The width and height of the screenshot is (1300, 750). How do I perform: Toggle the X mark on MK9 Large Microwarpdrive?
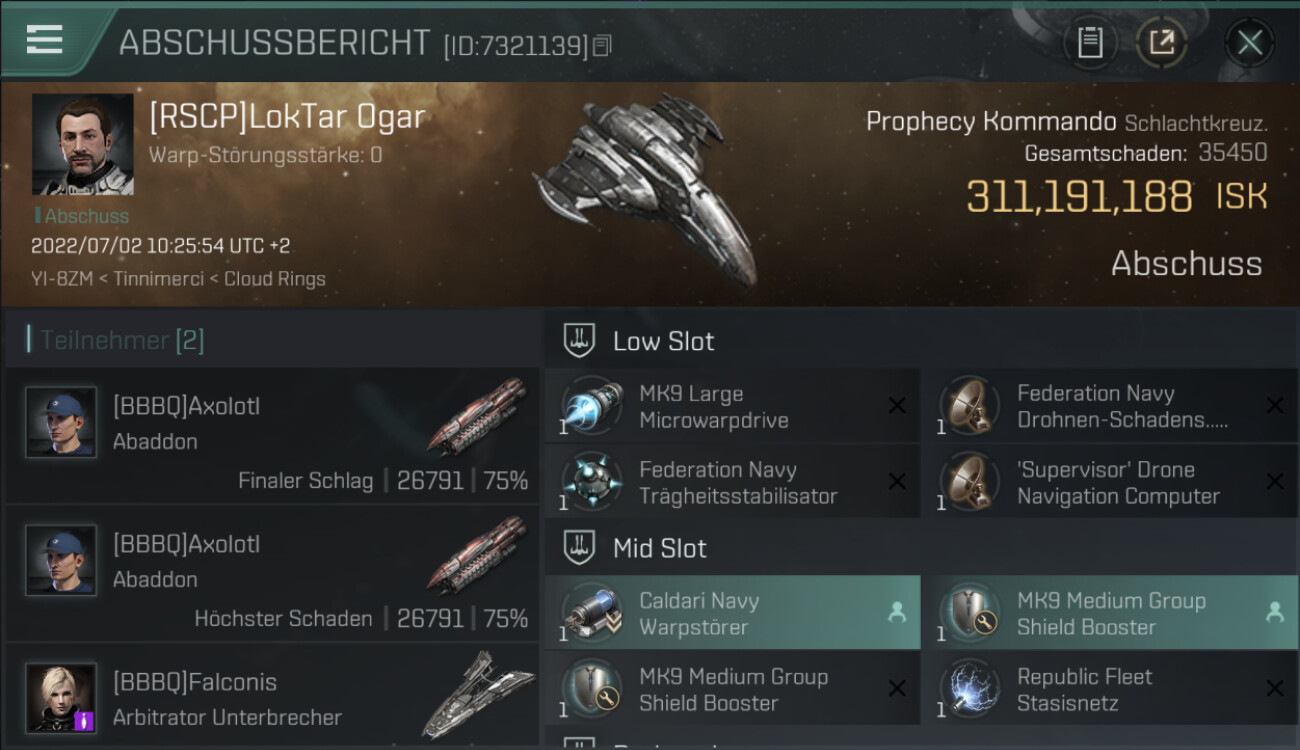pos(897,406)
